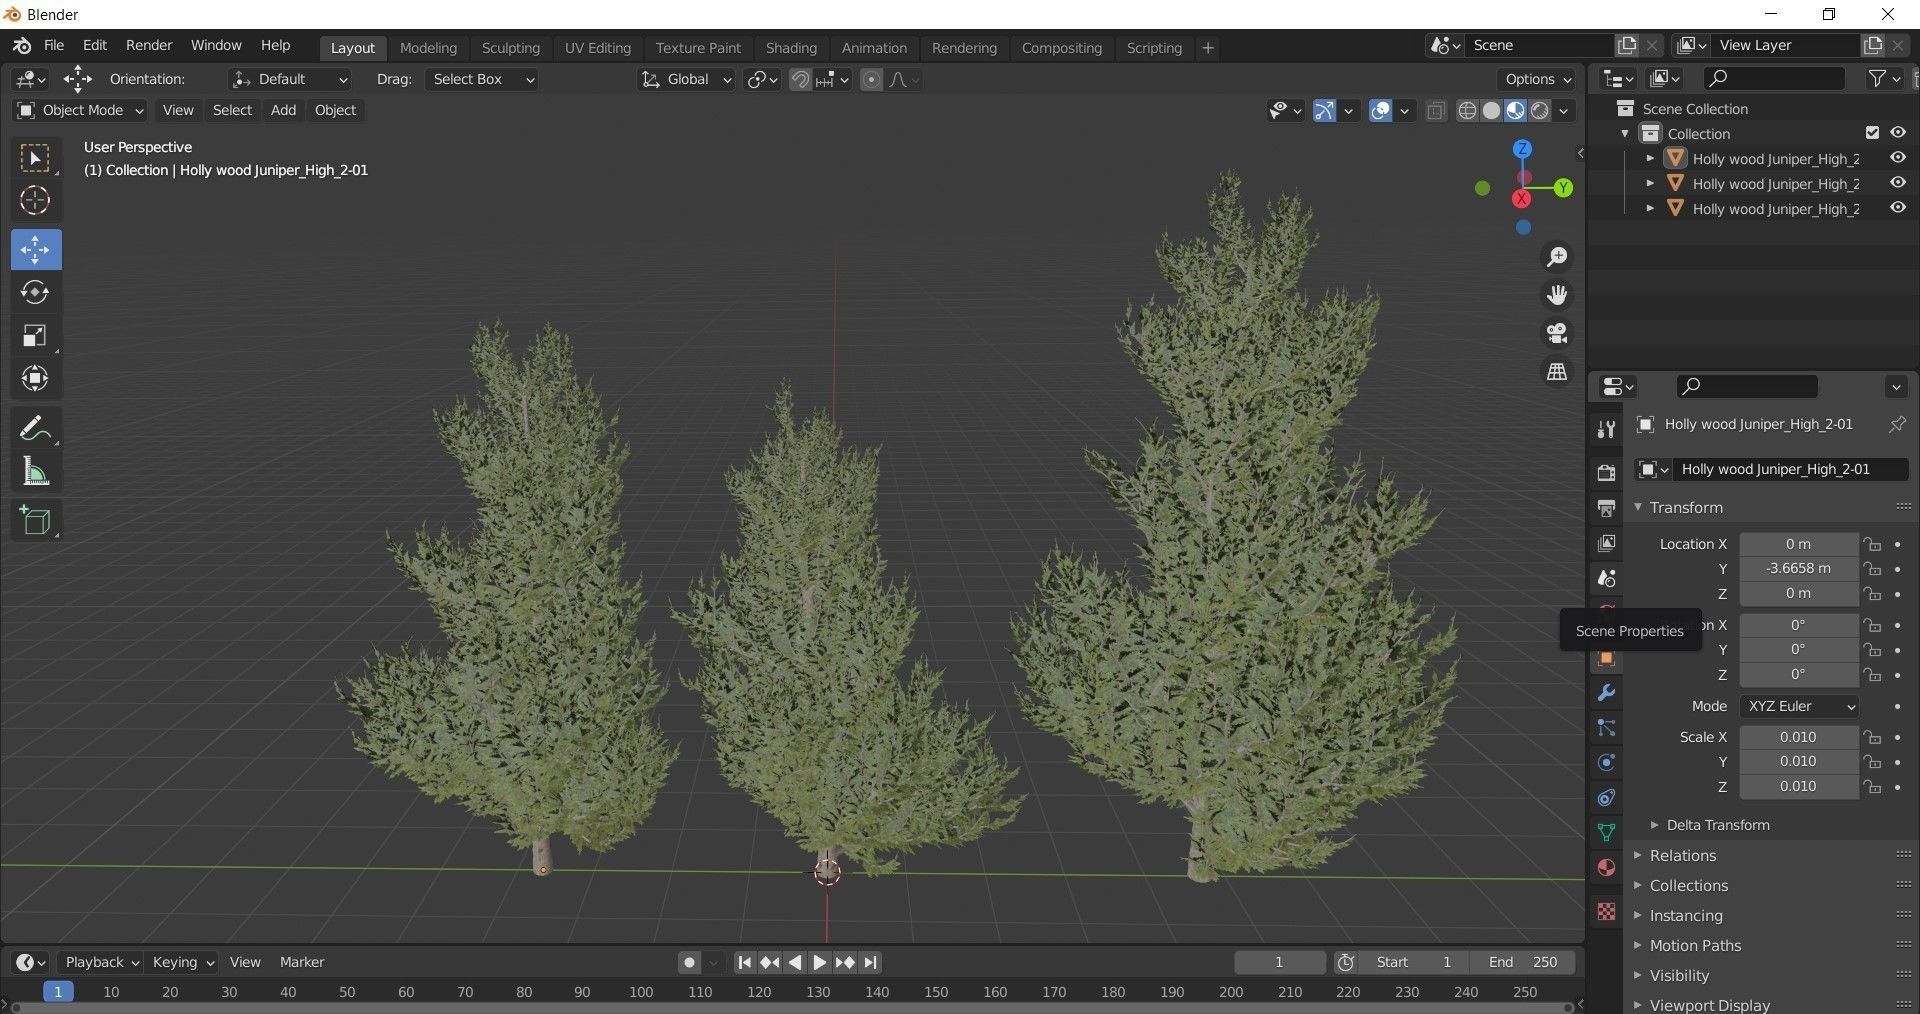Open the Scene properties tab
The height and width of the screenshot is (1014, 1920).
pos(1606,578)
